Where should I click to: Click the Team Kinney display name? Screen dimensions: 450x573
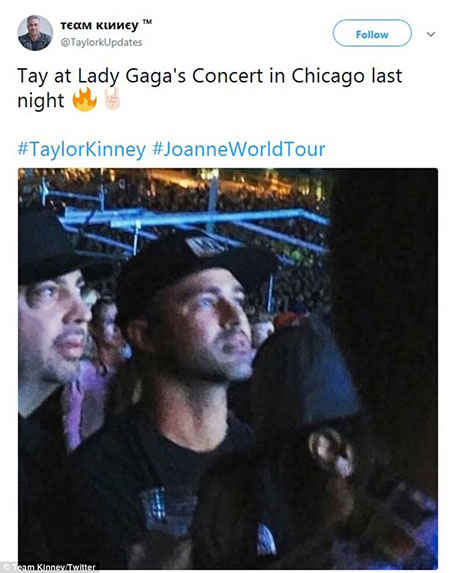click(x=99, y=25)
